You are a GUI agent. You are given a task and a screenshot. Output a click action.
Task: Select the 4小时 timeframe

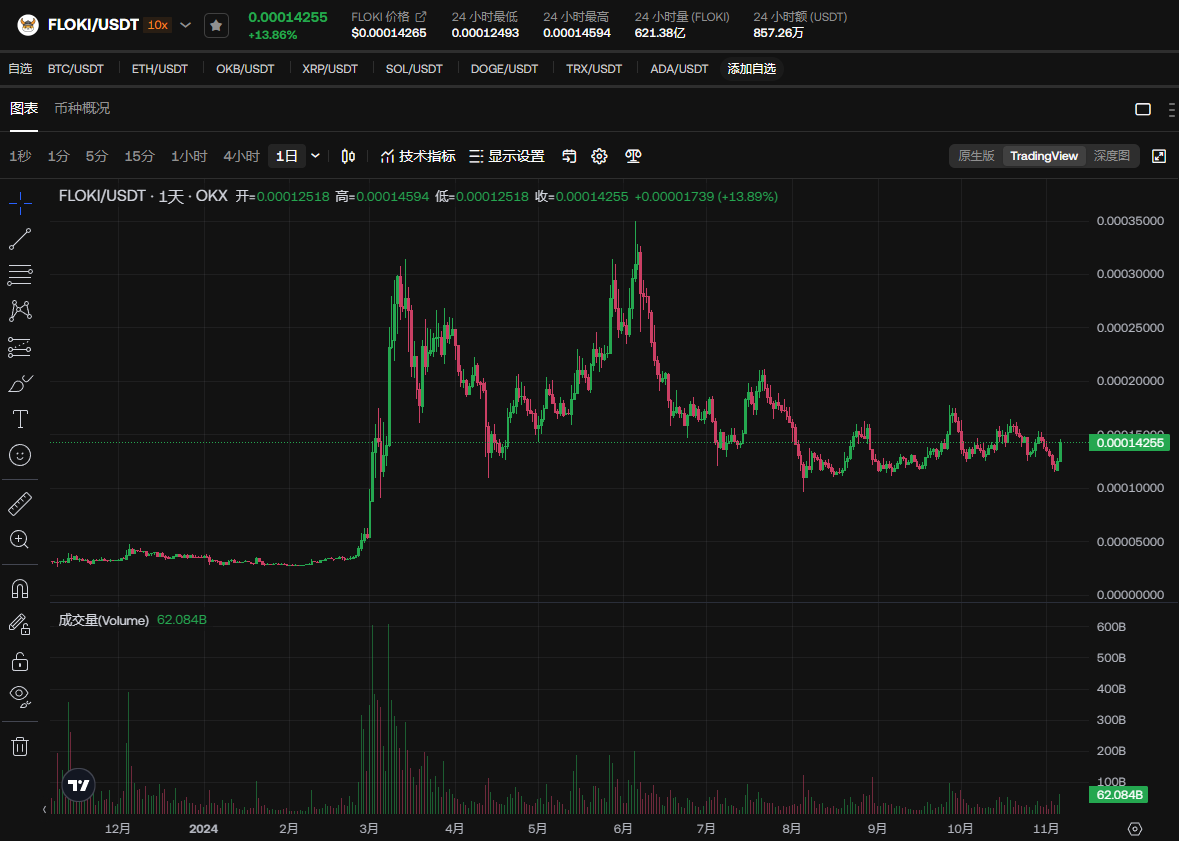[x=241, y=156]
